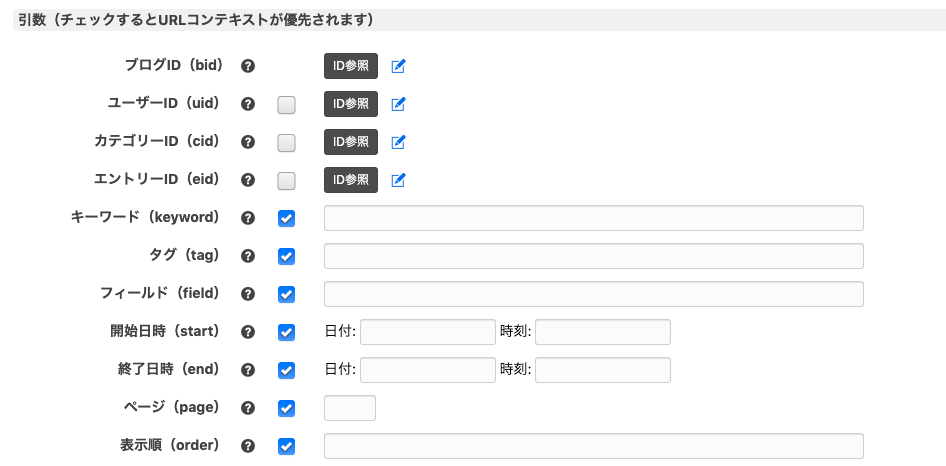The height and width of the screenshot is (466, 946).
Task: Click the edit pencil icon for ブログID
Action: (398, 66)
